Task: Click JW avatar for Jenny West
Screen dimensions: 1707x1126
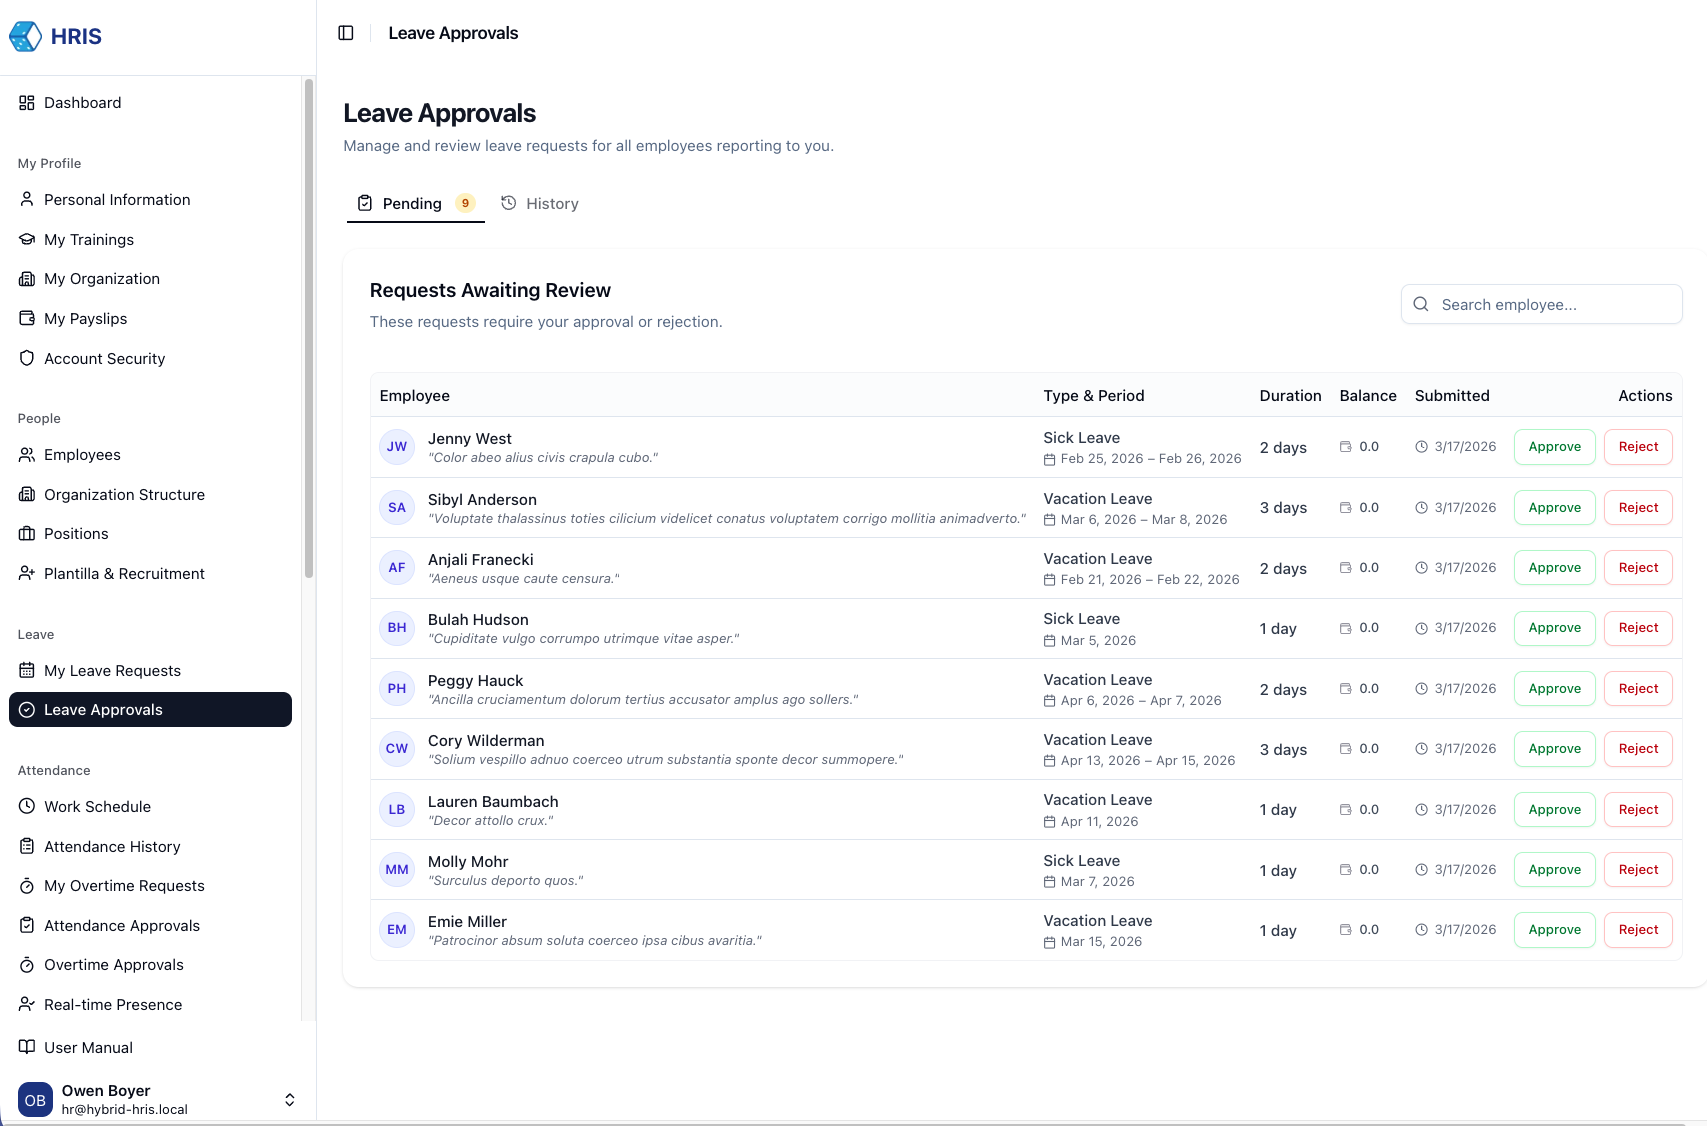Action: point(397,447)
